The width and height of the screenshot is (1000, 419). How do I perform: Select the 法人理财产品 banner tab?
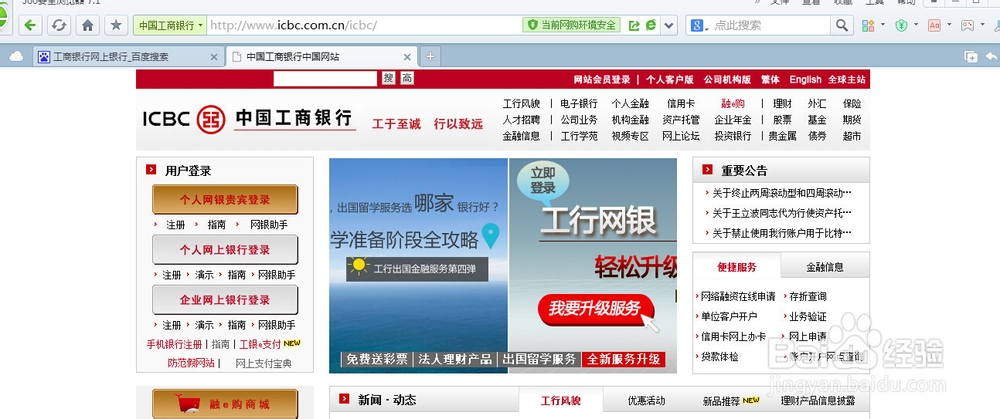tap(455, 359)
